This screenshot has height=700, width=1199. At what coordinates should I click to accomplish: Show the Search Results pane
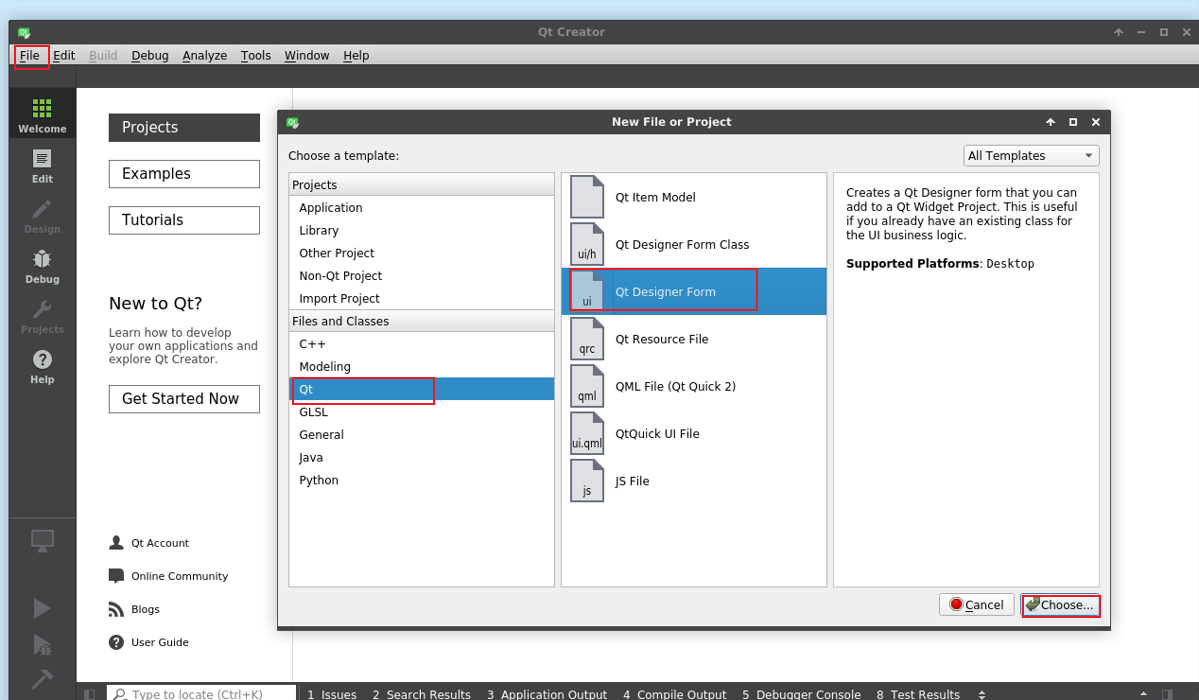(421, 694)
